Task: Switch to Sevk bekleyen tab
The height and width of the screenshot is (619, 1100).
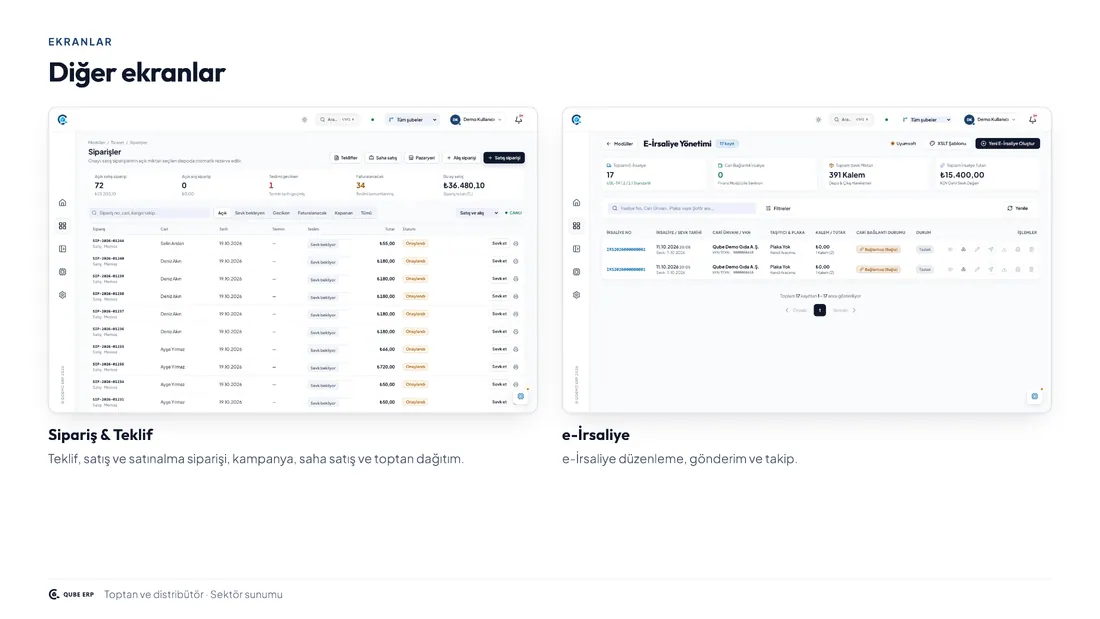Action: tap(250, 213)
